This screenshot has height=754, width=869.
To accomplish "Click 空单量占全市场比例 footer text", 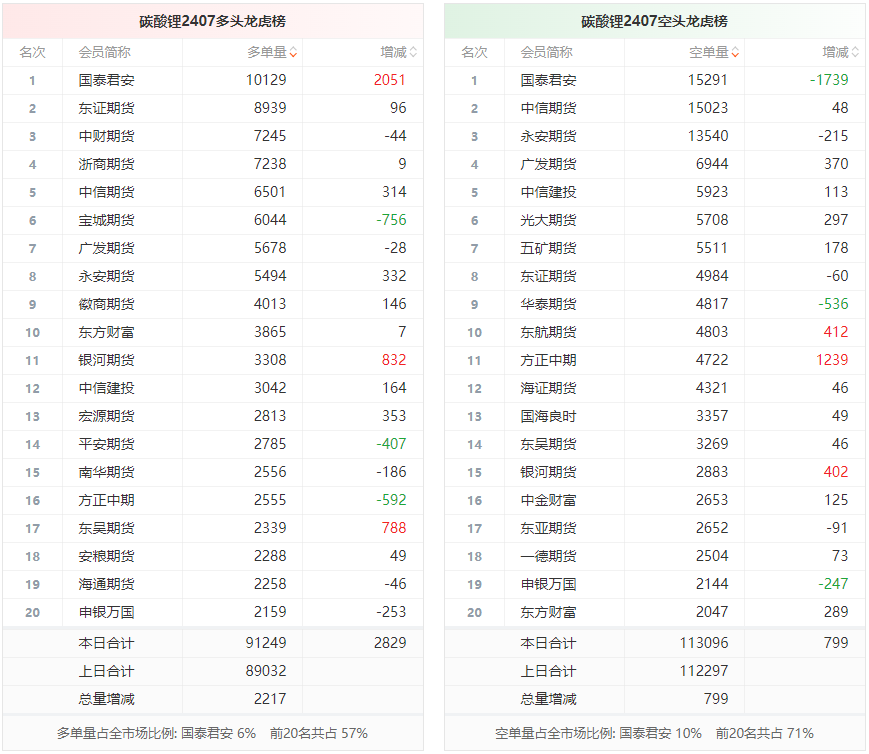I will point(654,733).
